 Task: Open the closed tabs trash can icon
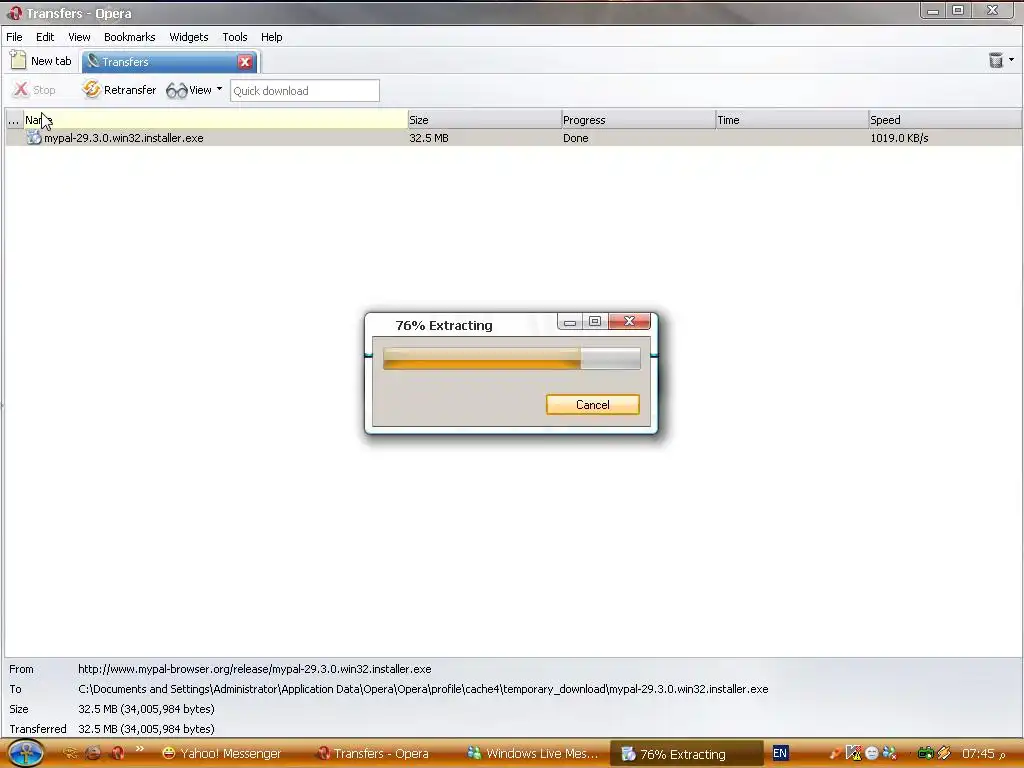(995, 60)
